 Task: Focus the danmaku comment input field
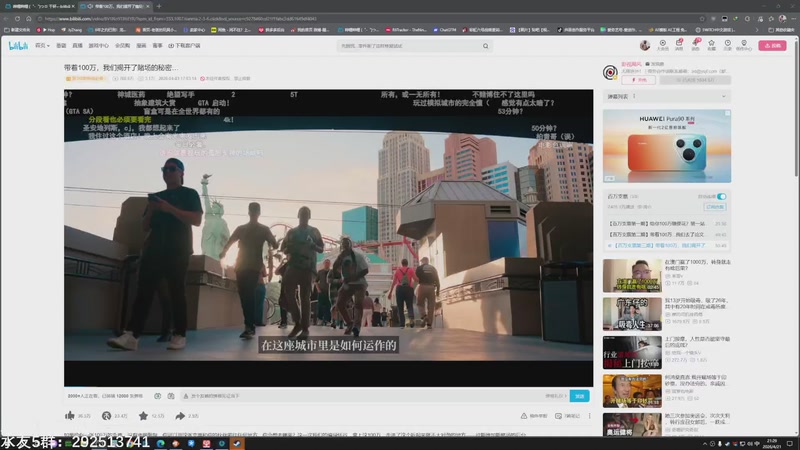click(362, 396)
